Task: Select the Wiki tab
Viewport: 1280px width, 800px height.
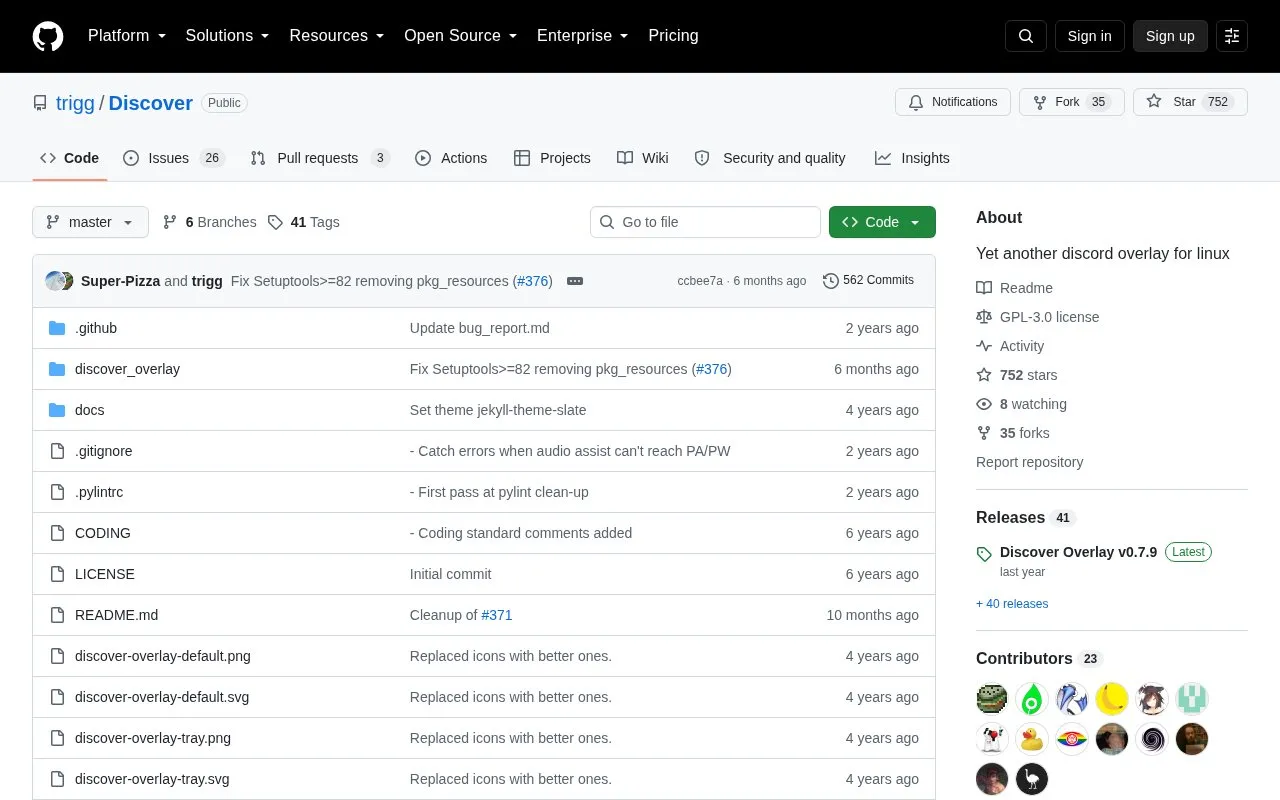Action: point(643,158)
